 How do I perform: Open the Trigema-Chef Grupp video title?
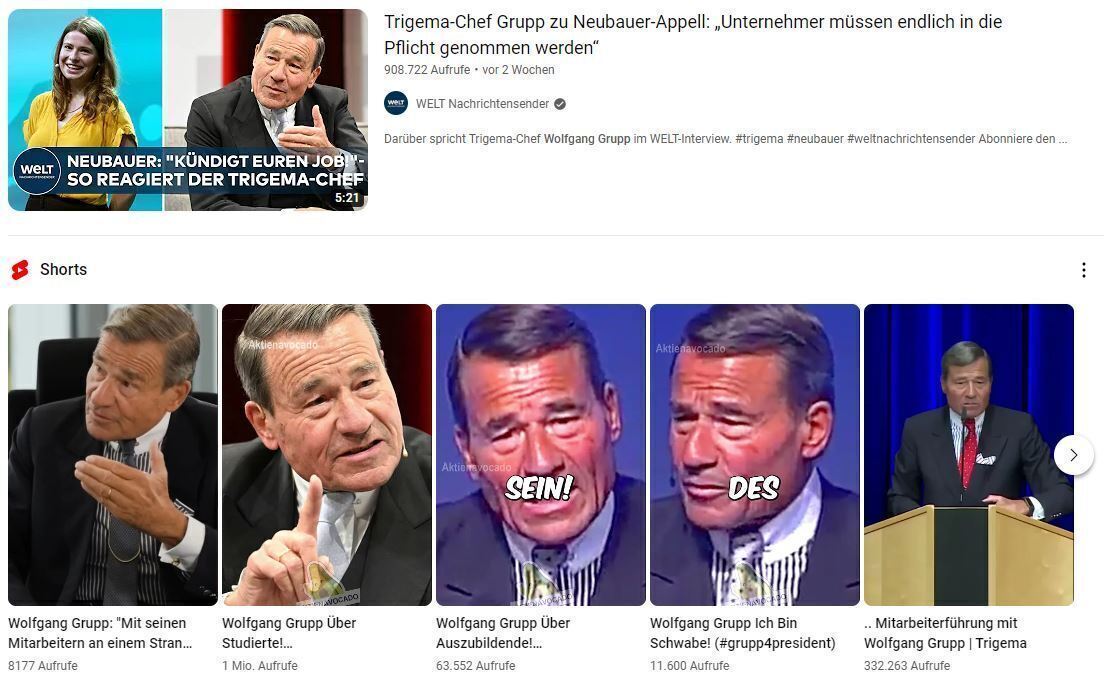[x=692, y=35]
